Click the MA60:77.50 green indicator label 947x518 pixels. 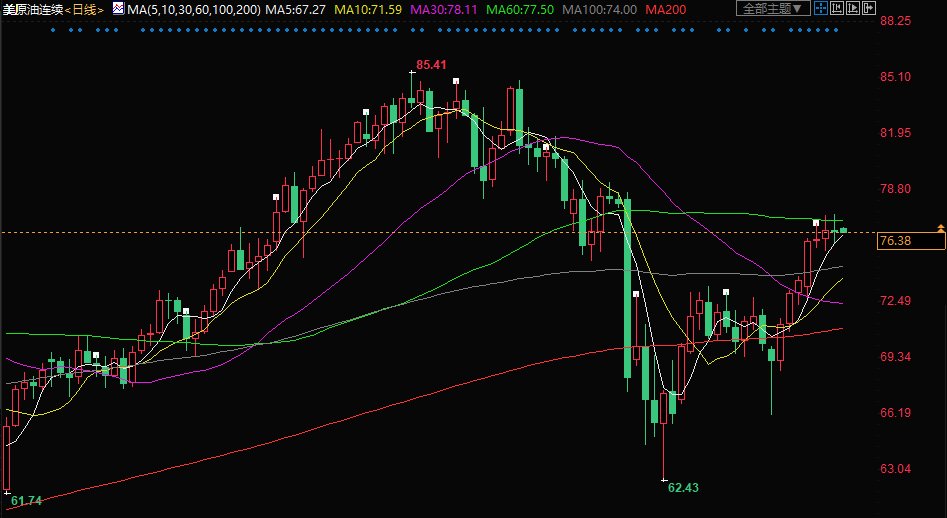point(519,9)
